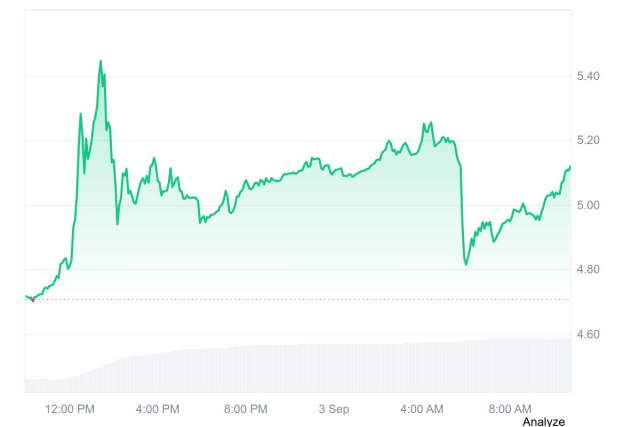Click the Analyze link below the chart
The width and height of the screenshot is (640, 427).
543,421
